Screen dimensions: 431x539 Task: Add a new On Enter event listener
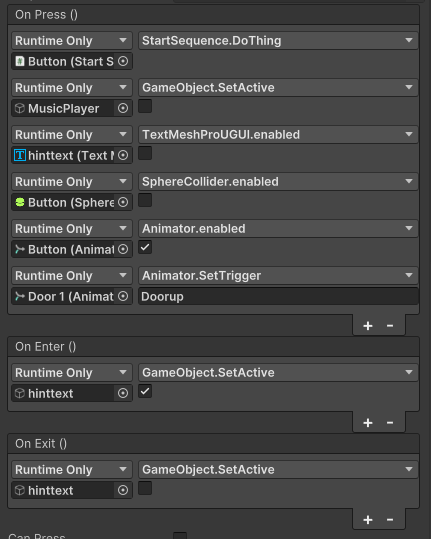(x=368, y=422)
